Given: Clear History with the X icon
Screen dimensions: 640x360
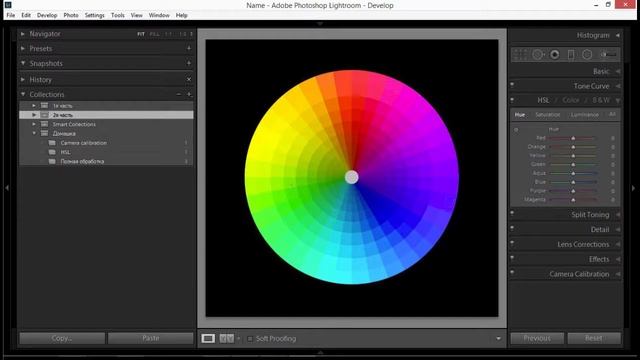Looking at the screenshot, I should tap(189, 79).
